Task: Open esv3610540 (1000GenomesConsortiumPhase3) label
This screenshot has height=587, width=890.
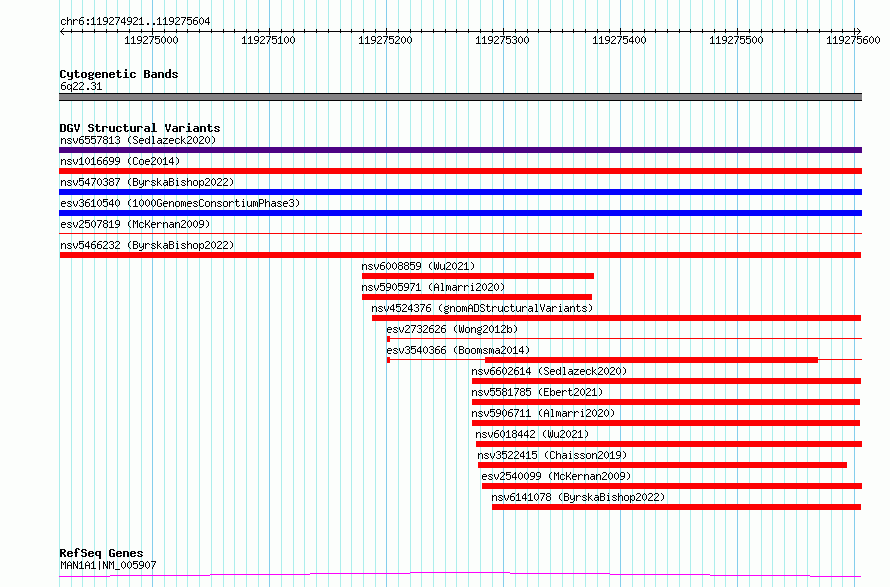Action: pos(180,203)
